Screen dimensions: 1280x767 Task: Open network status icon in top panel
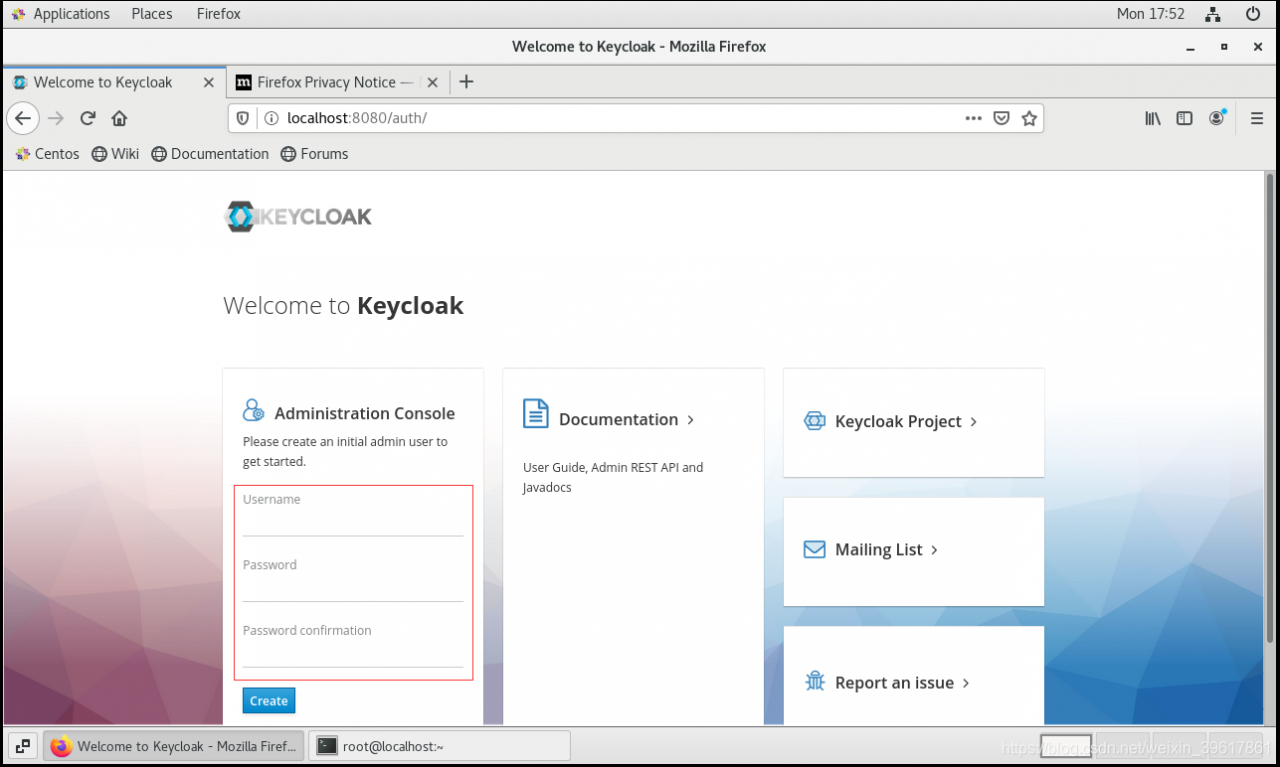[x=1213, y=14]
